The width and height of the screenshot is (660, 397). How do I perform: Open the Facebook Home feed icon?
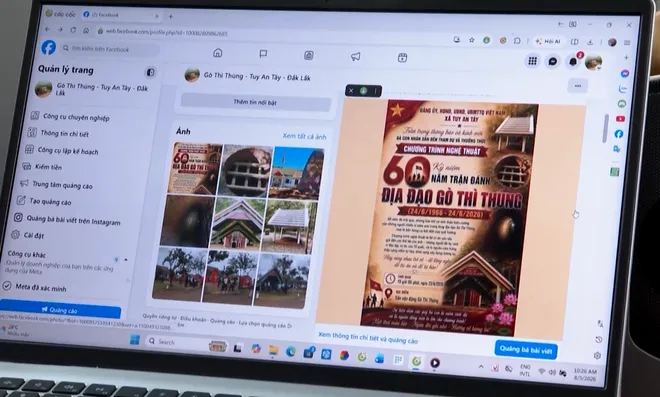(218, 53)
